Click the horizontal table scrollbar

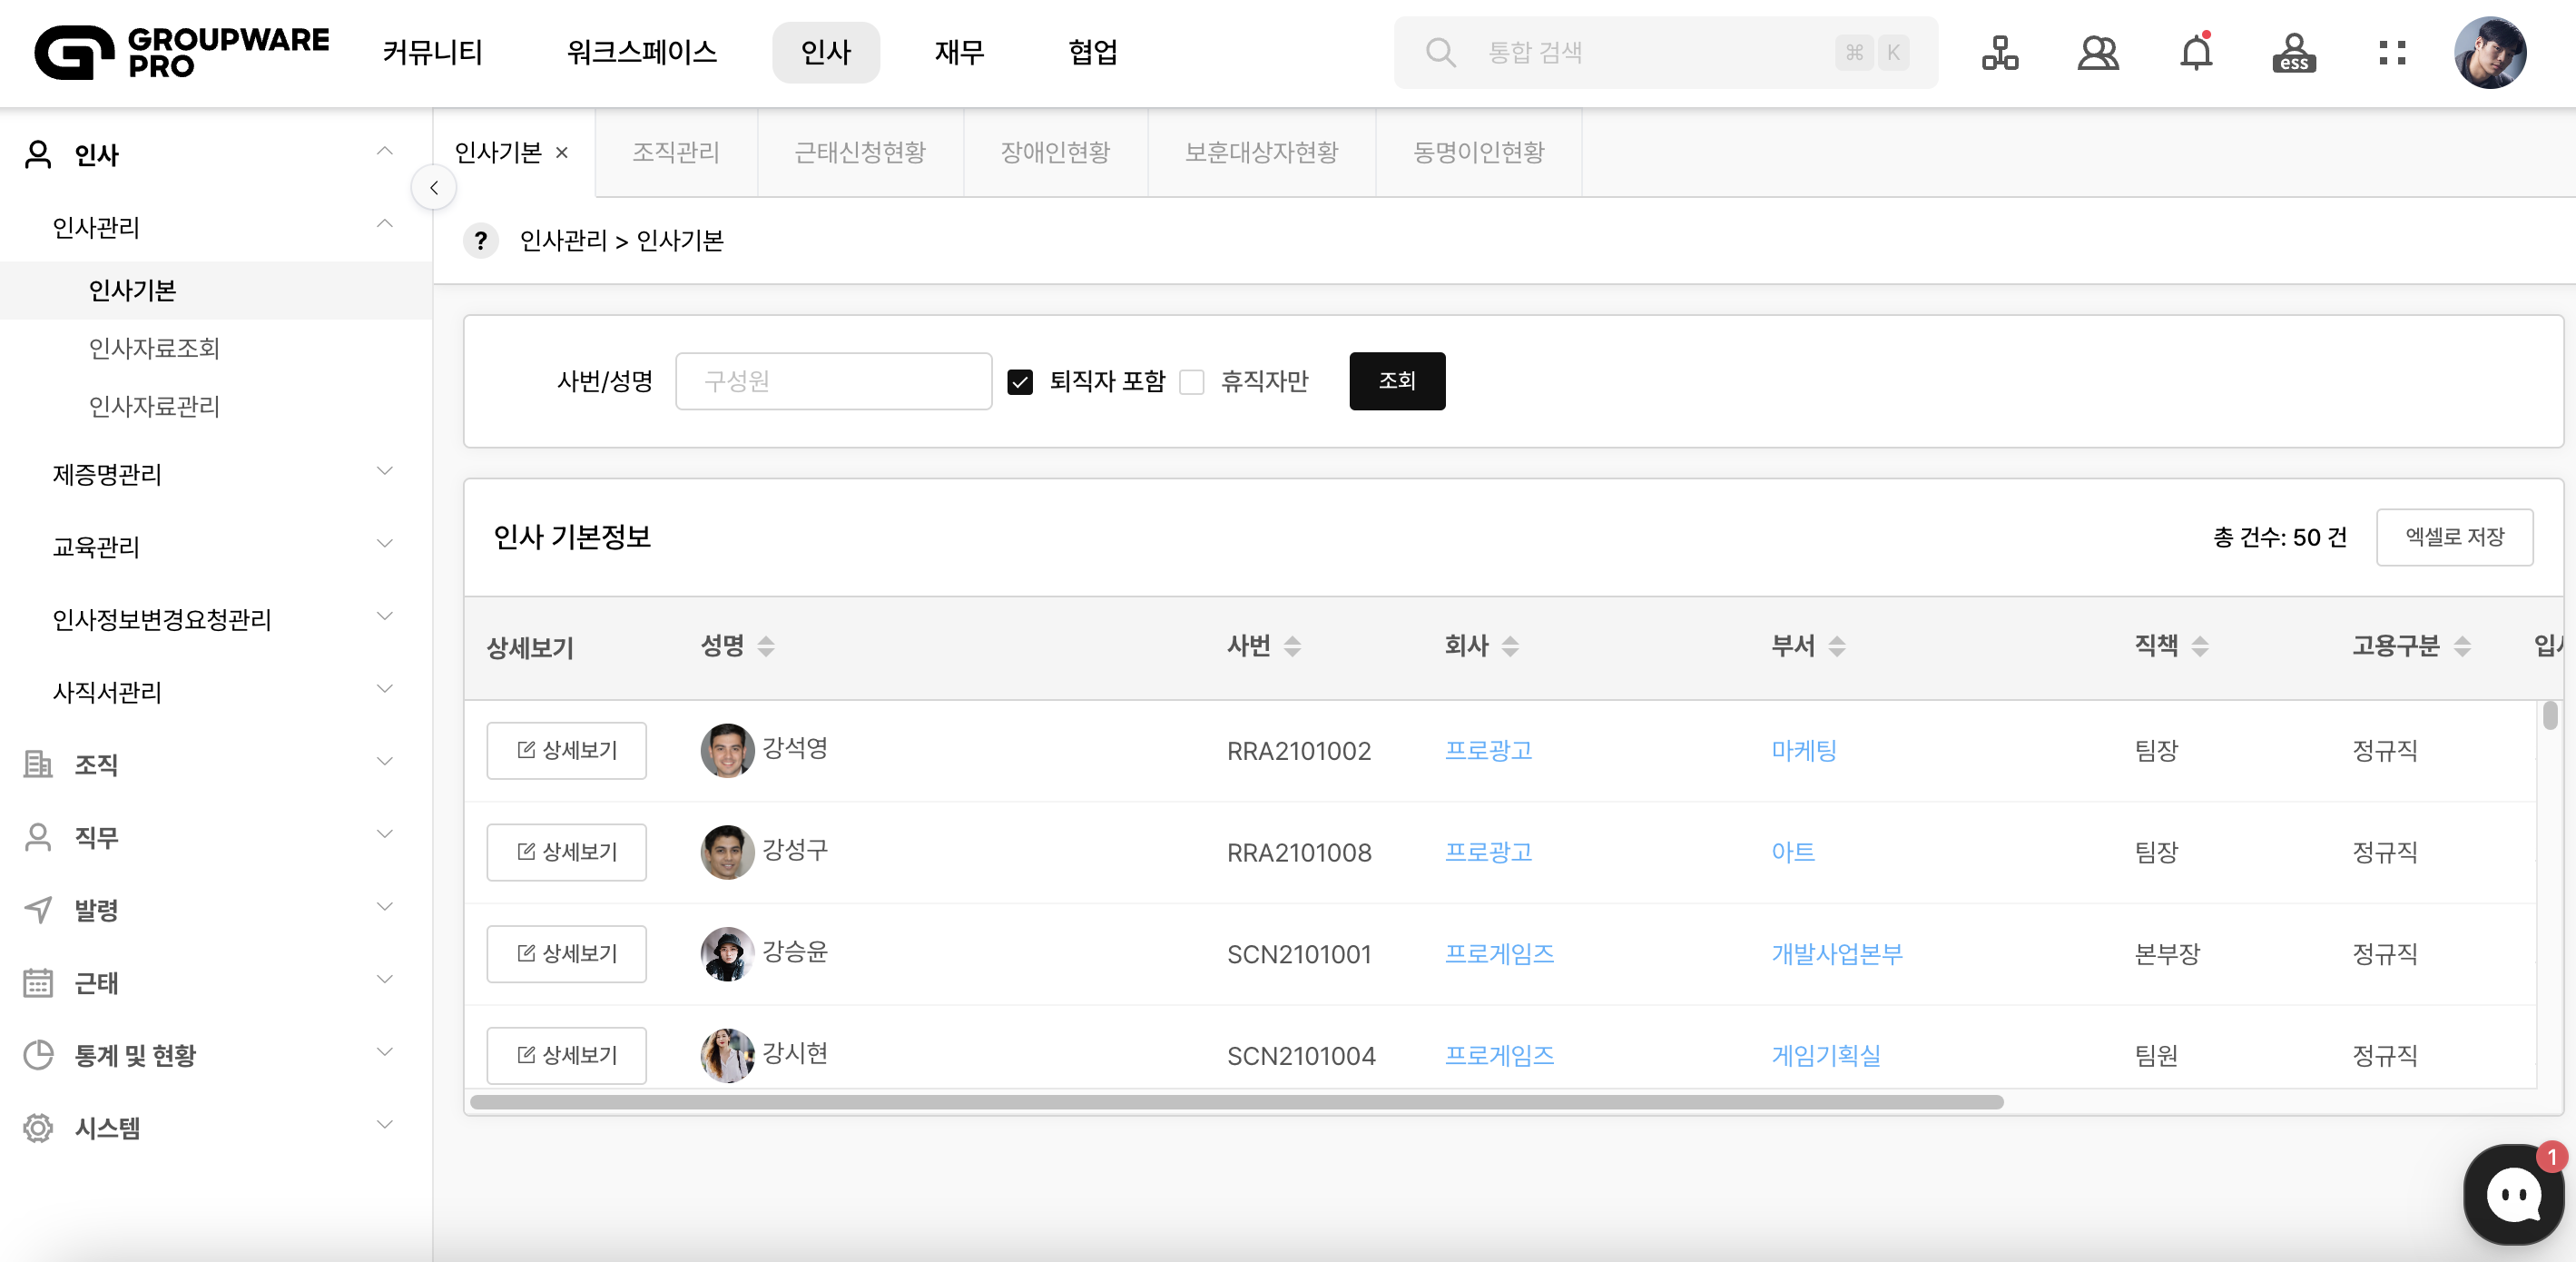(1236, 1102)
